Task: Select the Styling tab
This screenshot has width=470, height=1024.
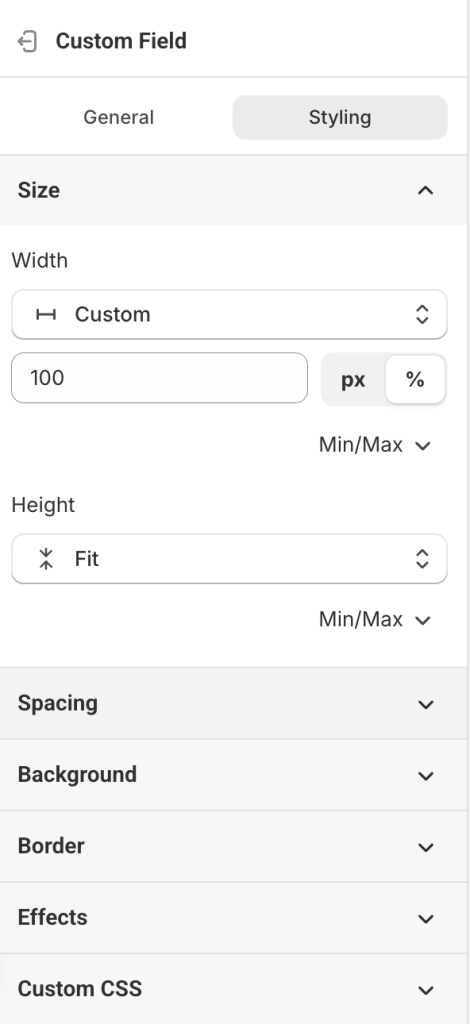Action: pos(340,118)
